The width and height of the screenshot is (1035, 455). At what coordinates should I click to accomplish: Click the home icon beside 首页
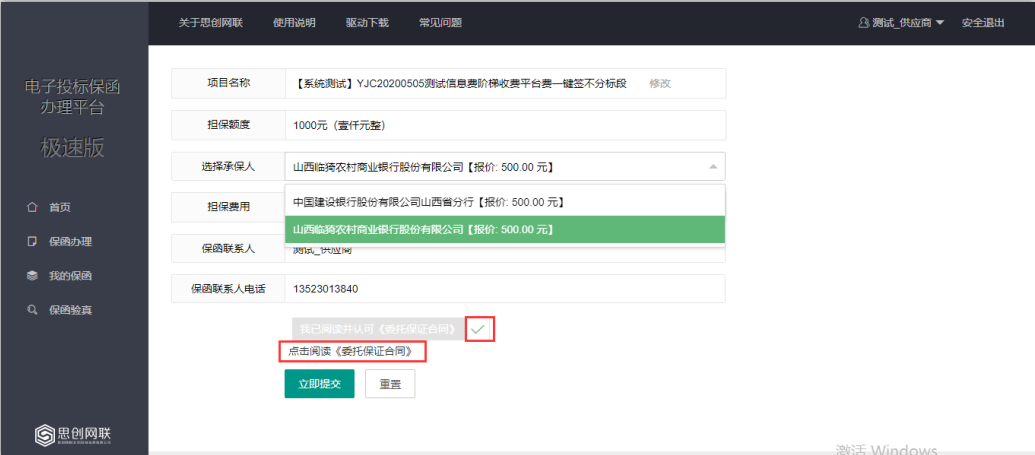31,207
